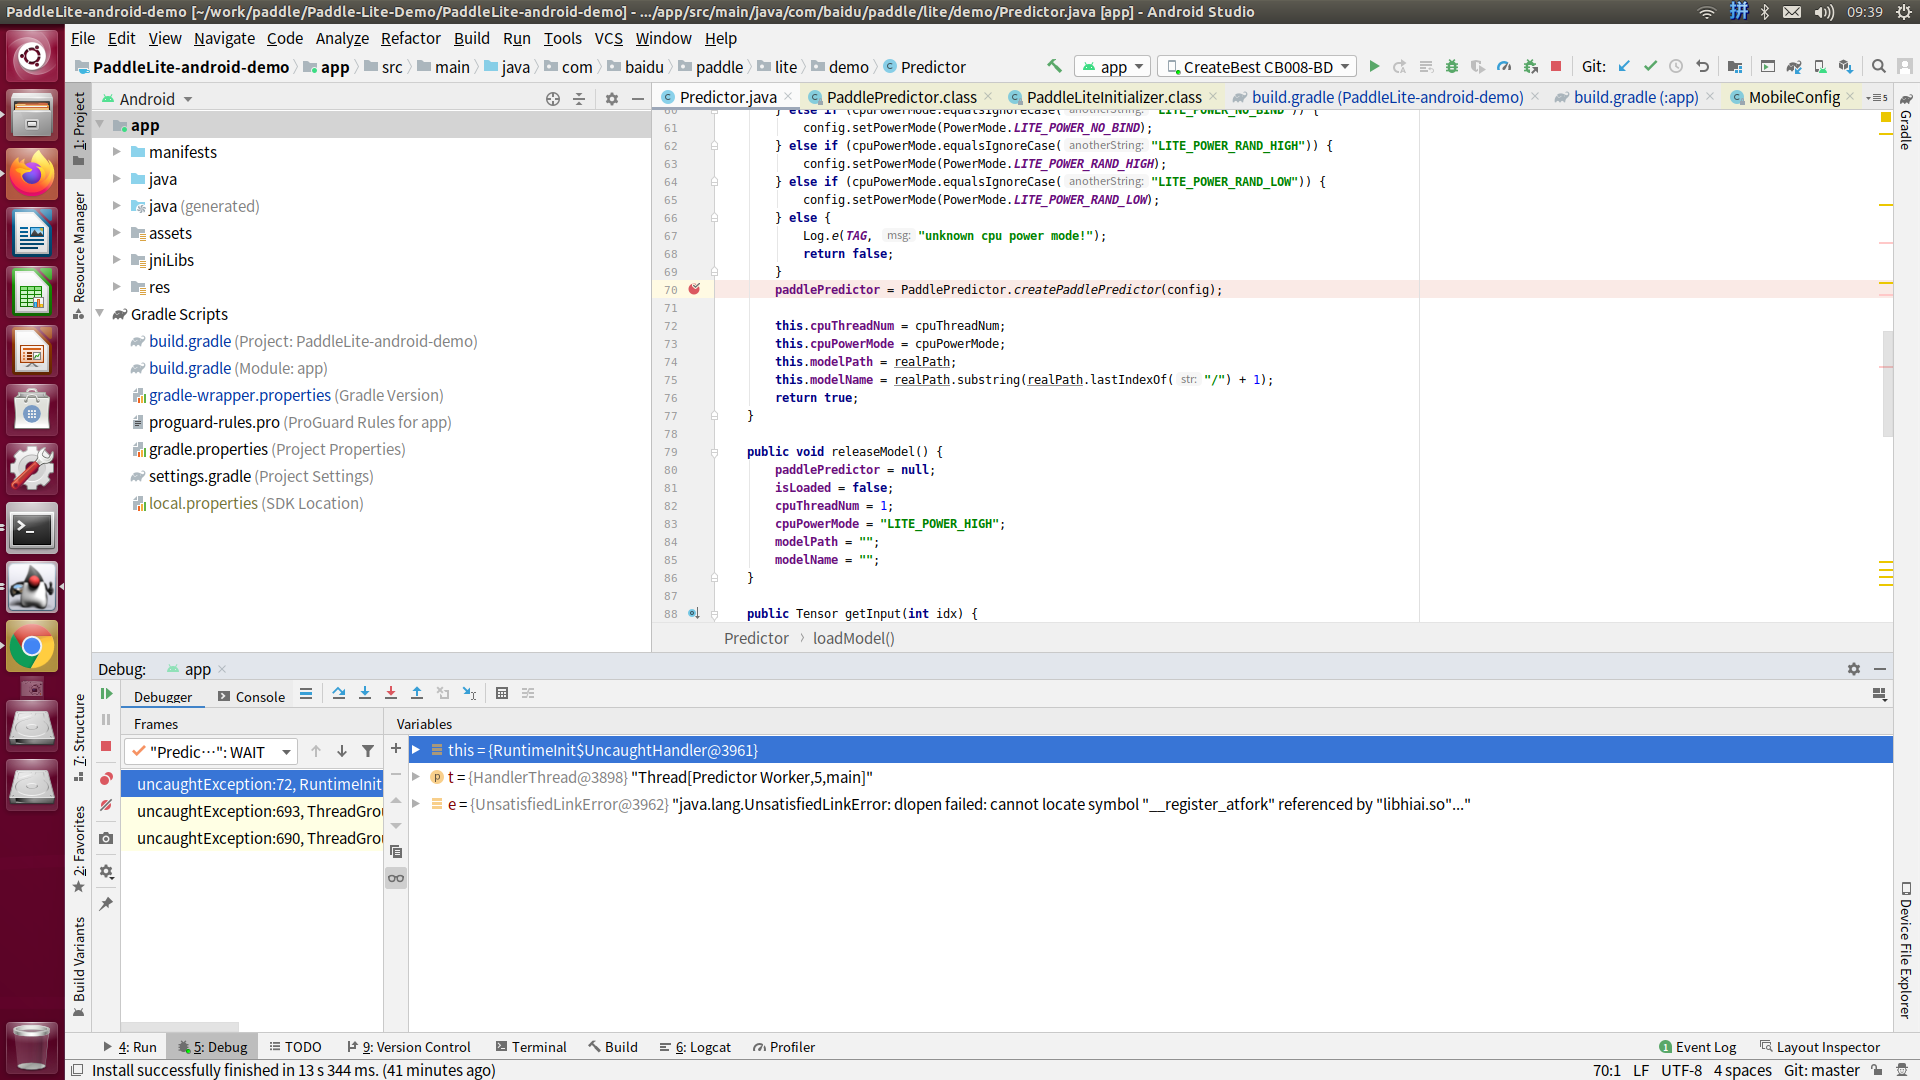
Task: Open the Android project view dropdown
Action: point(147,99)
